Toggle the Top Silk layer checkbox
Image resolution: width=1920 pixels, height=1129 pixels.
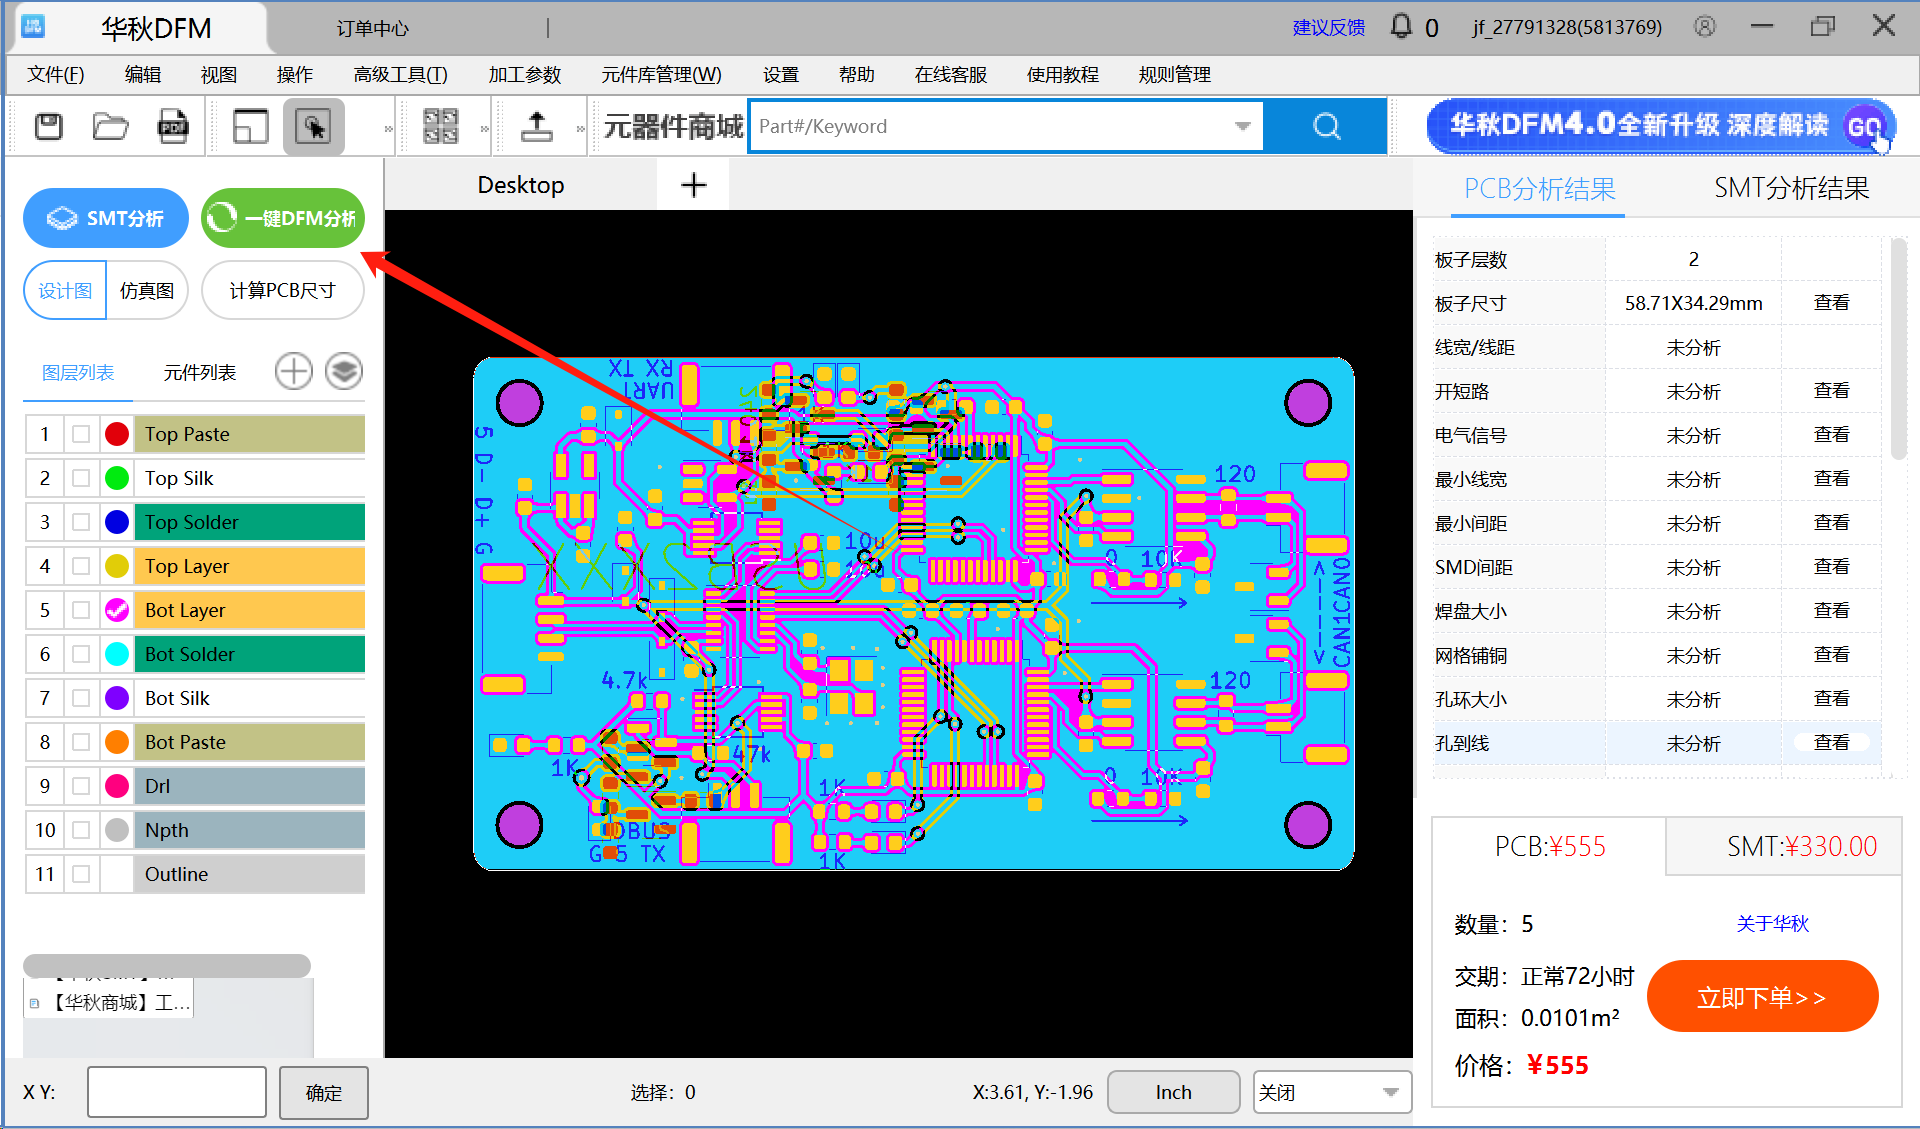[x=81, y=478]
